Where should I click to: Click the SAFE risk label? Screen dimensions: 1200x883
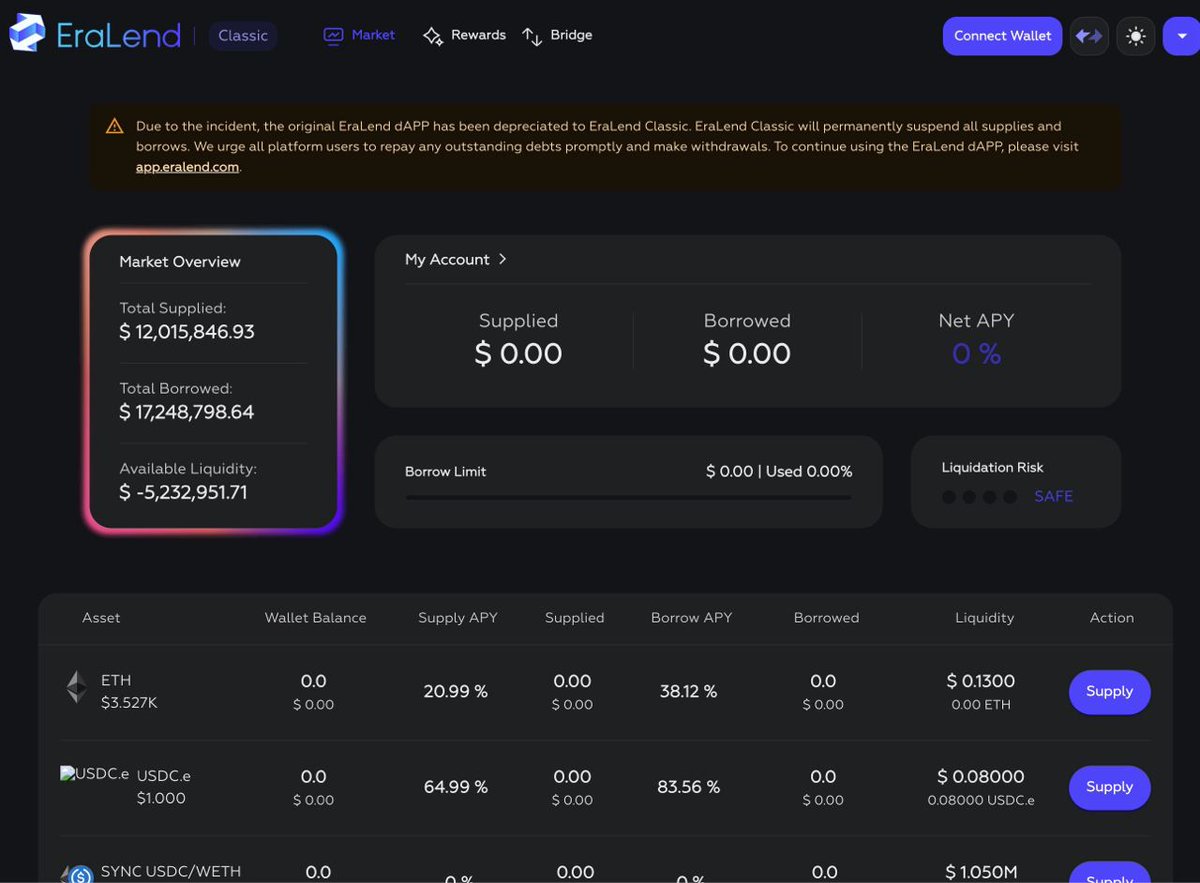click(x=1054, y=496)
